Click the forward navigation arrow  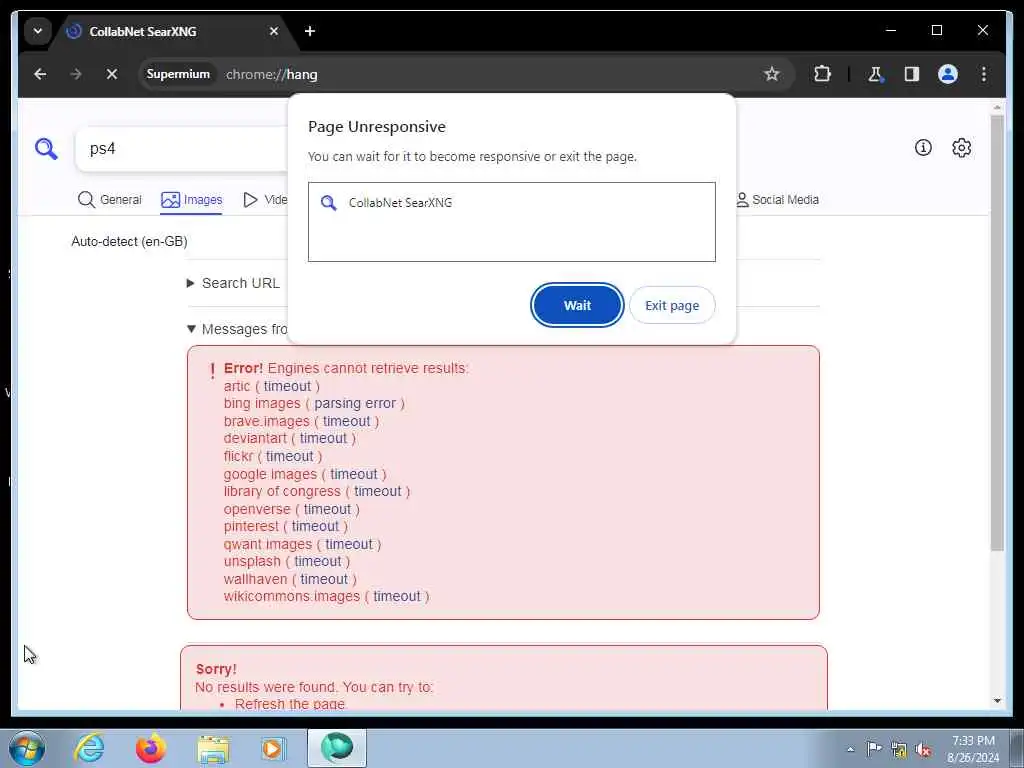76,74
